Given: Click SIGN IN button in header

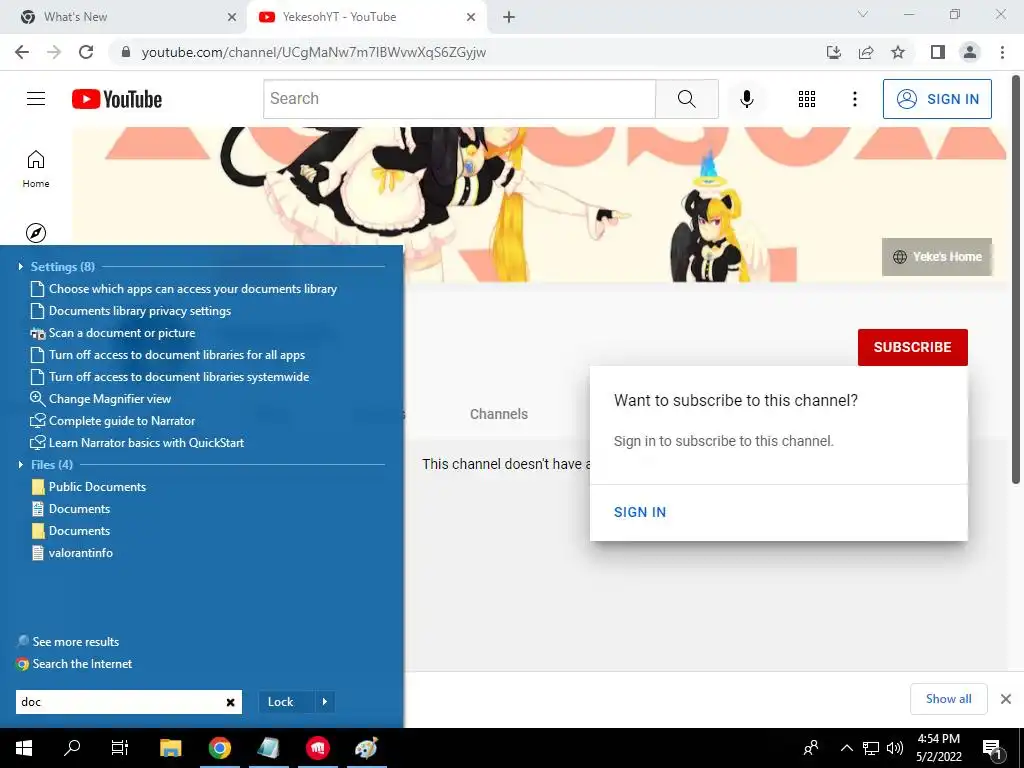Looking at the screenshot, I should [x=937, y=99].
